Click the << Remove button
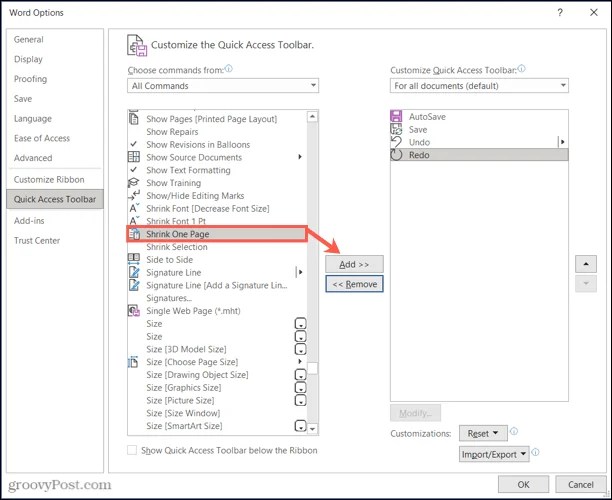 click(354, 284)
